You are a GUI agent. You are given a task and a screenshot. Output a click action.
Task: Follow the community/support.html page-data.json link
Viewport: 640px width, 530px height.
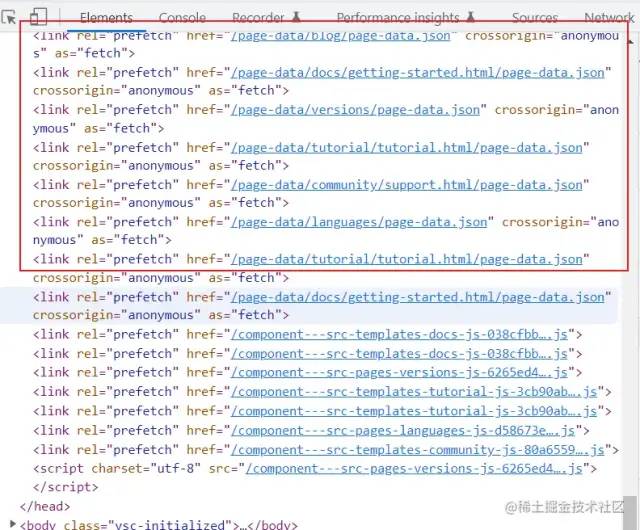pyautogui.click(x=407, y=185)
